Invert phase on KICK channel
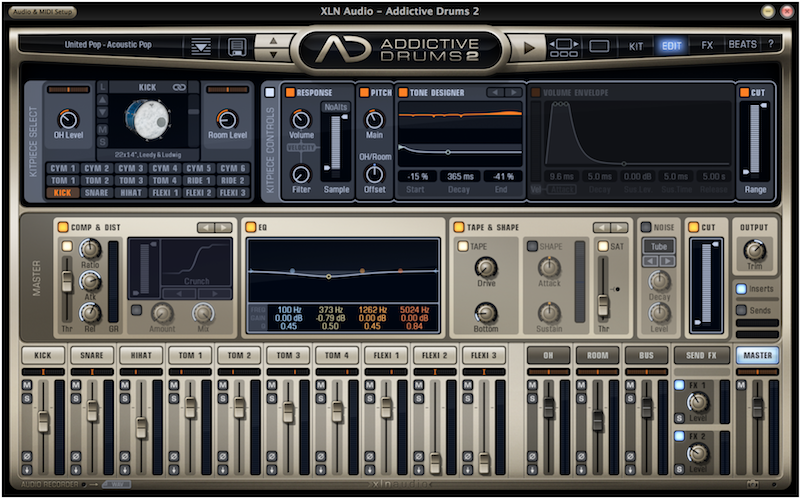 (x=27, y=456)
